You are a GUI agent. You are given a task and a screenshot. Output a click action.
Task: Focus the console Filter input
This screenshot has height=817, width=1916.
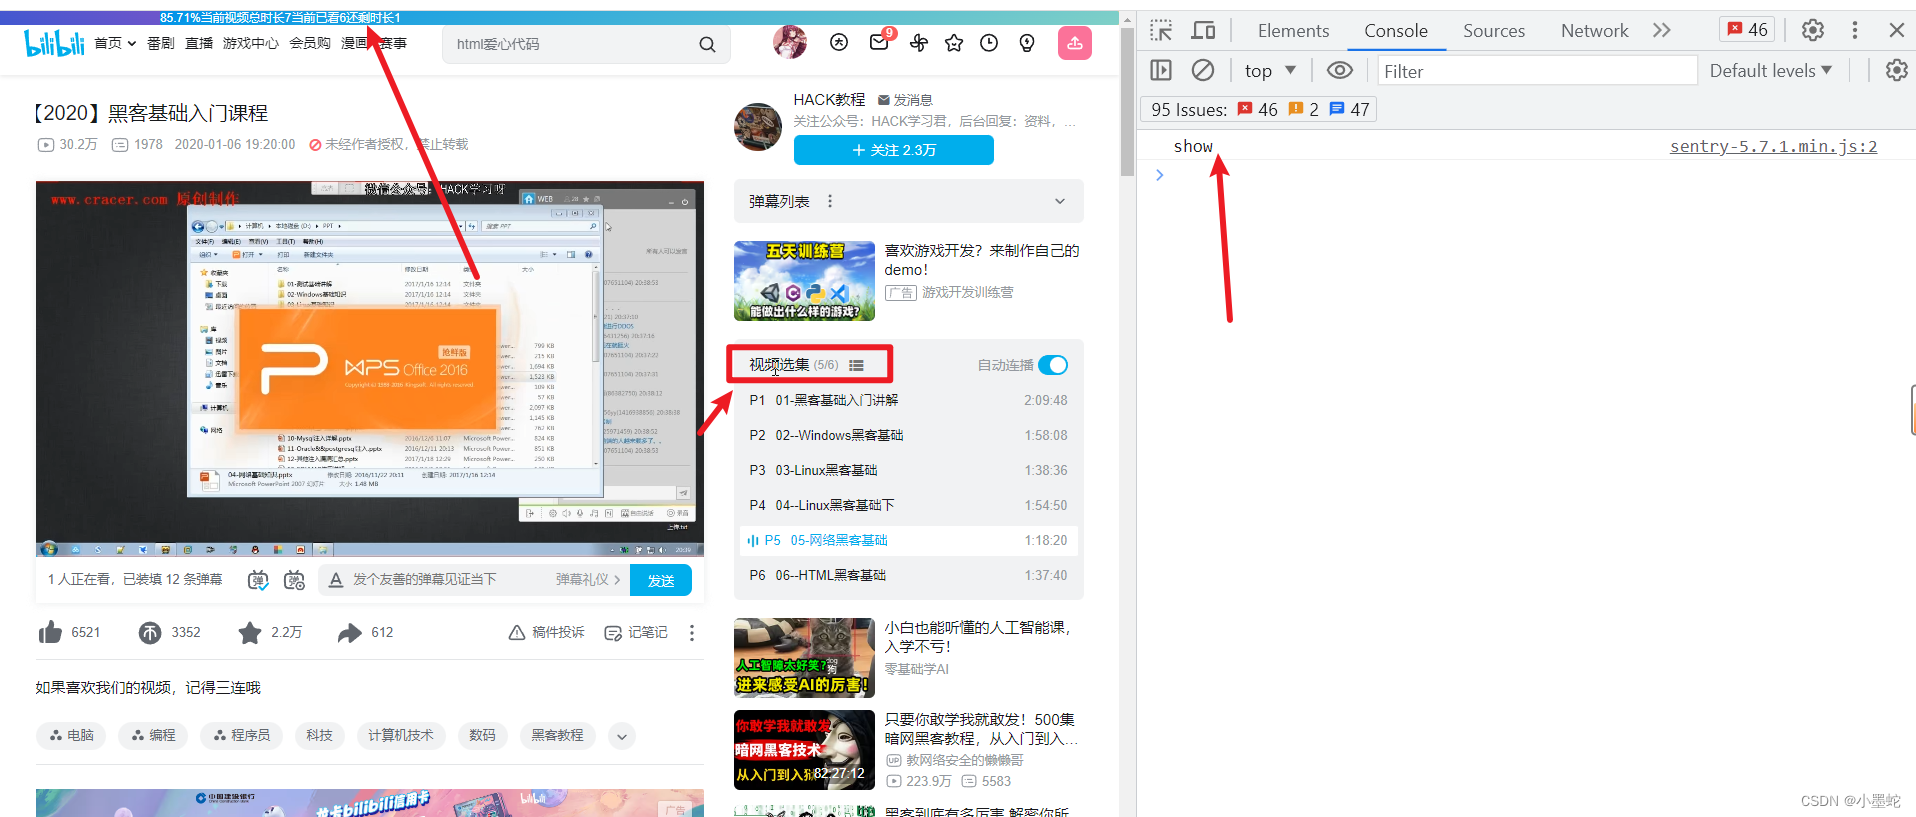click(x=1537, y=70)
